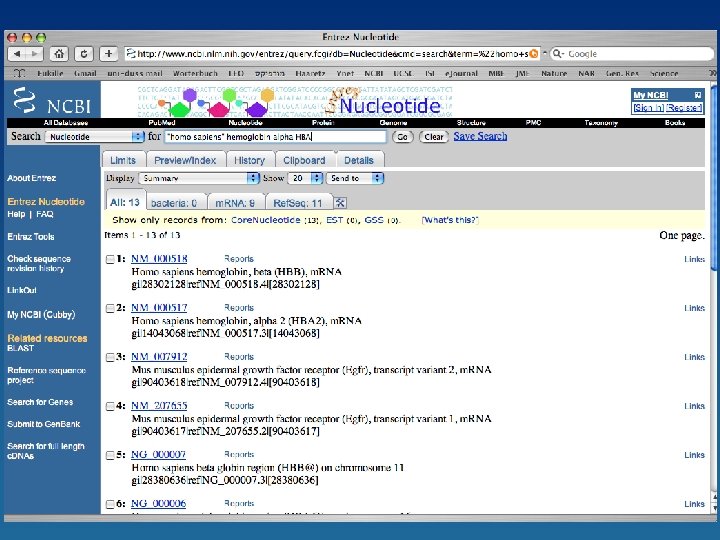Open All Databases in the black bar
Viewport: 720px width, 540px height.
66,123
